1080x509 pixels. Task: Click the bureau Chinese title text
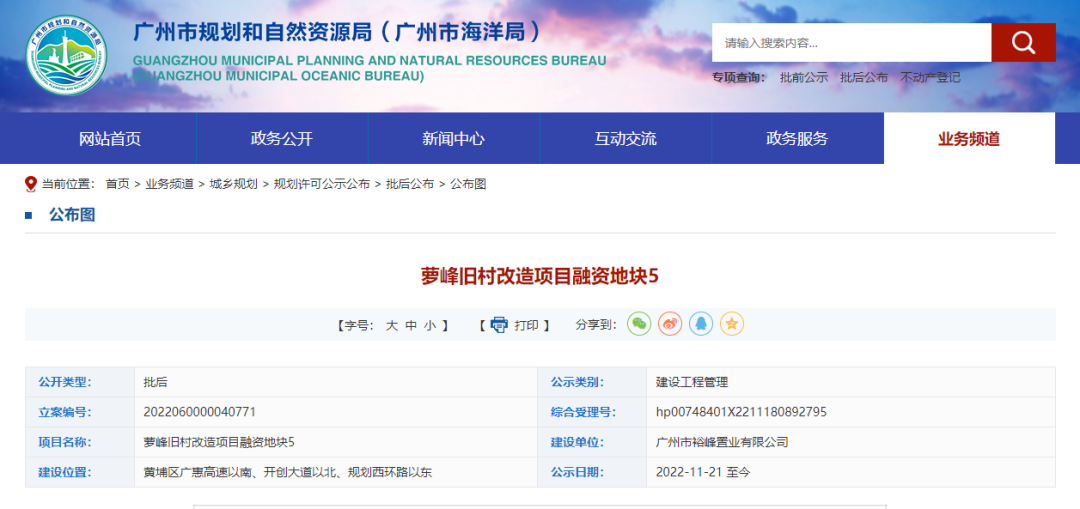coord(338,32)
